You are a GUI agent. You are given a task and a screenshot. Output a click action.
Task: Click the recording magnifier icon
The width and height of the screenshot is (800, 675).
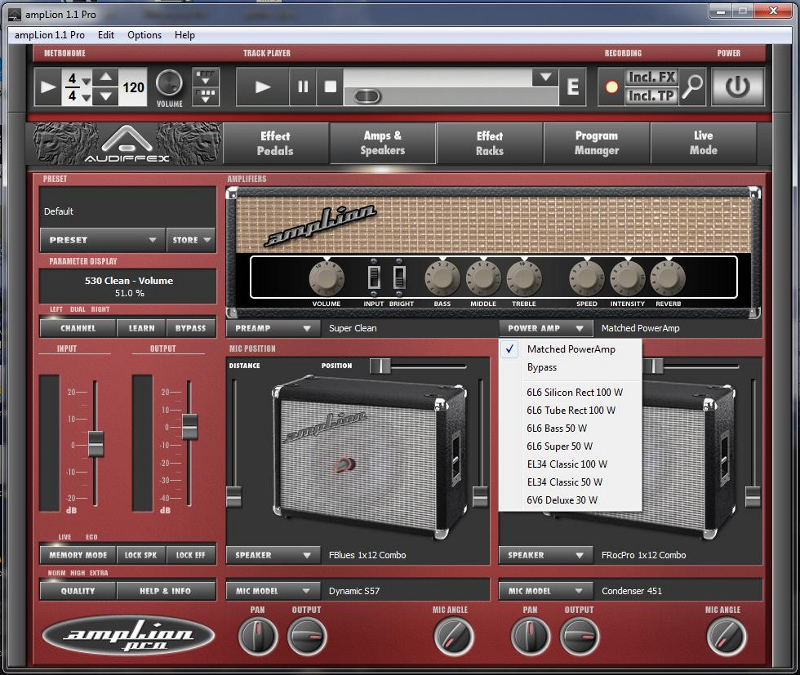pos(692,87)
